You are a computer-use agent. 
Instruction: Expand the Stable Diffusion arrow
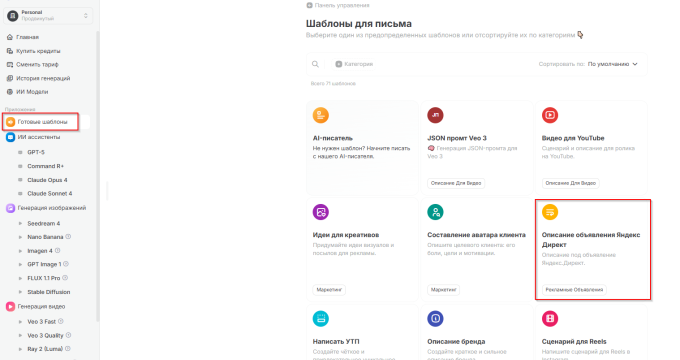20,292
